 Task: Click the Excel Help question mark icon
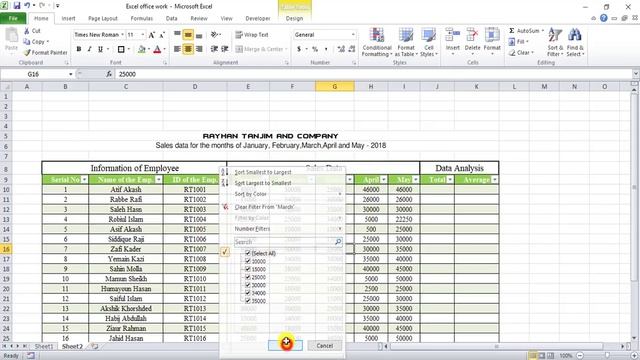click(x=604, y=18)
